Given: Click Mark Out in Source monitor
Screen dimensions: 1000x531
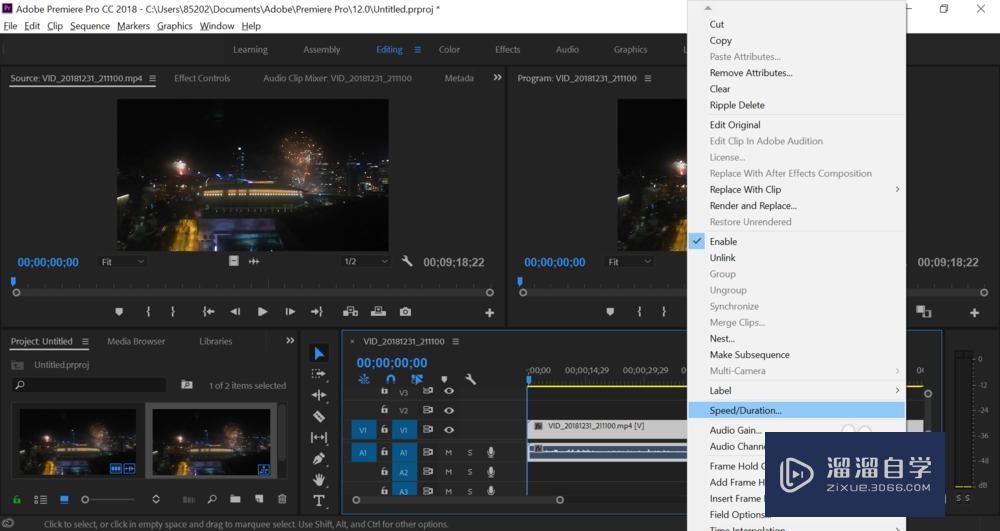Looking at the screenshot, I should point(173,312).
